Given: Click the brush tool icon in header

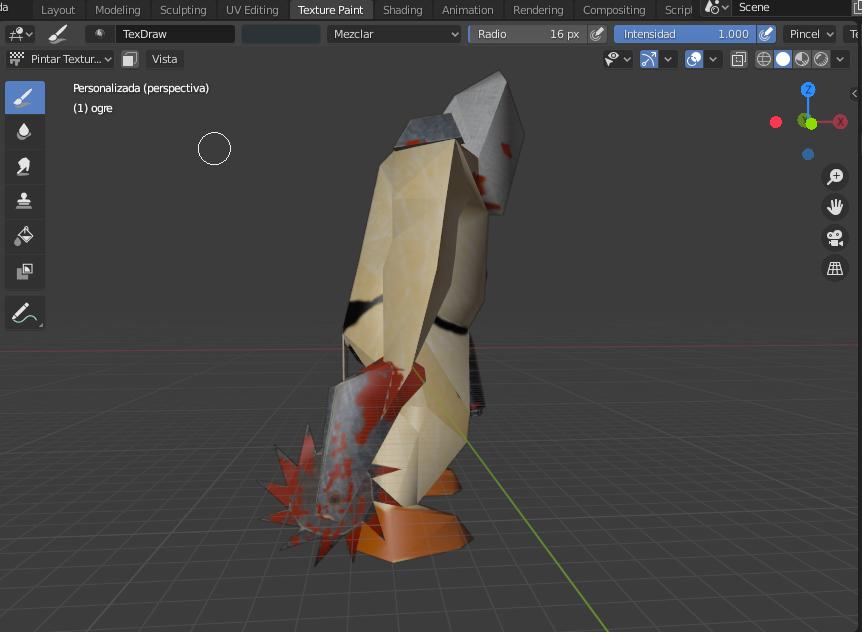Looking at the screenshot, I should click(58, 34).
